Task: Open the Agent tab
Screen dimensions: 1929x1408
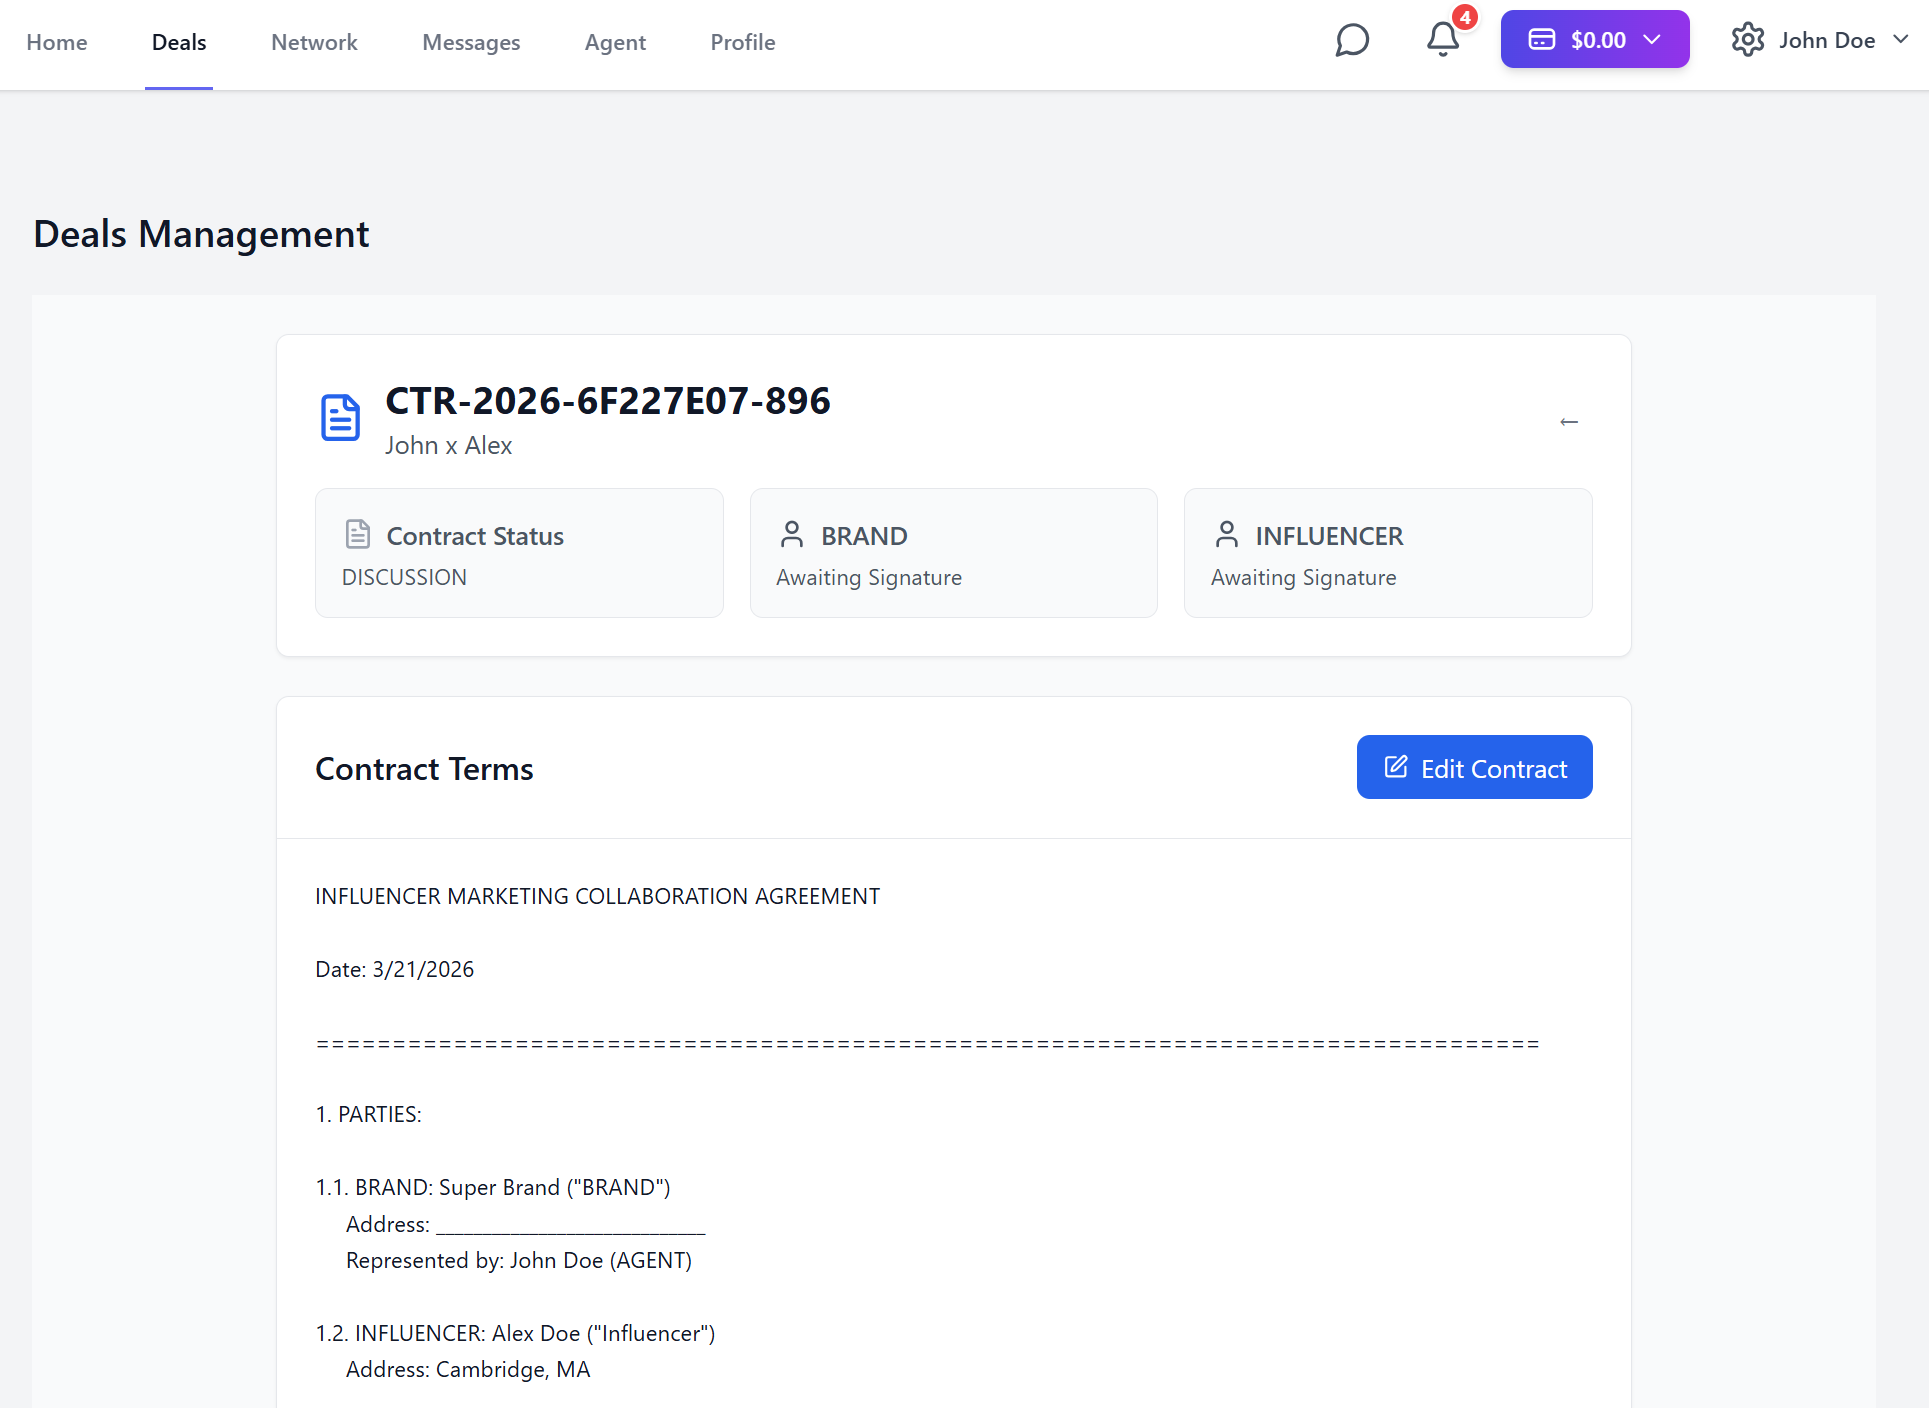Action: (x=615, y=42)
